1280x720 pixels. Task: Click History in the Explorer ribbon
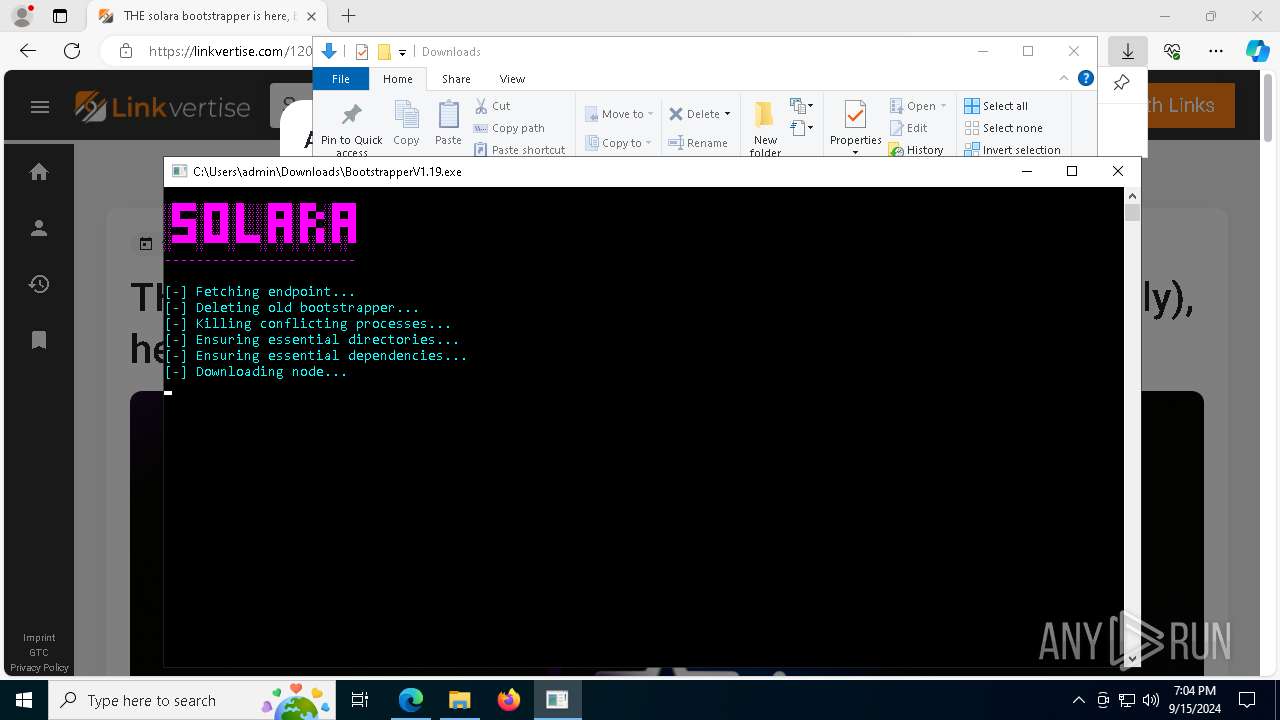[x=916, y=150]
